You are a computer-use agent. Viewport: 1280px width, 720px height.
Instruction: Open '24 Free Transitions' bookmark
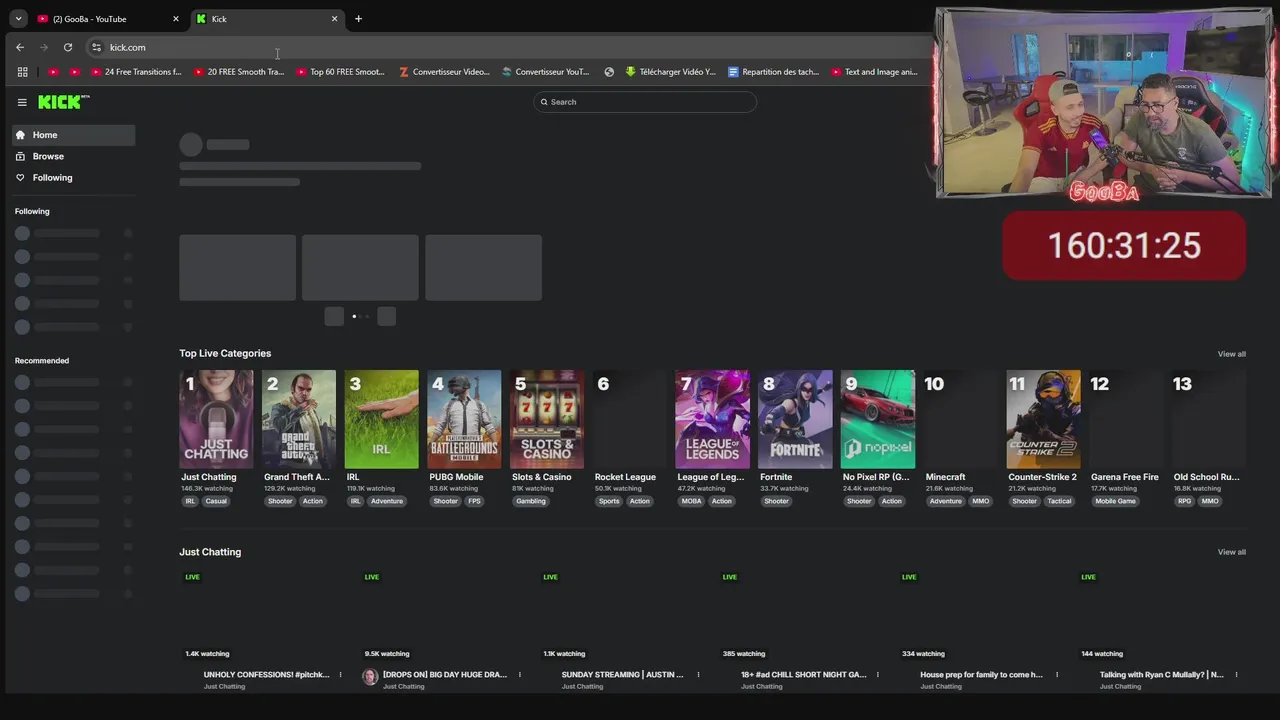[136, 72]
